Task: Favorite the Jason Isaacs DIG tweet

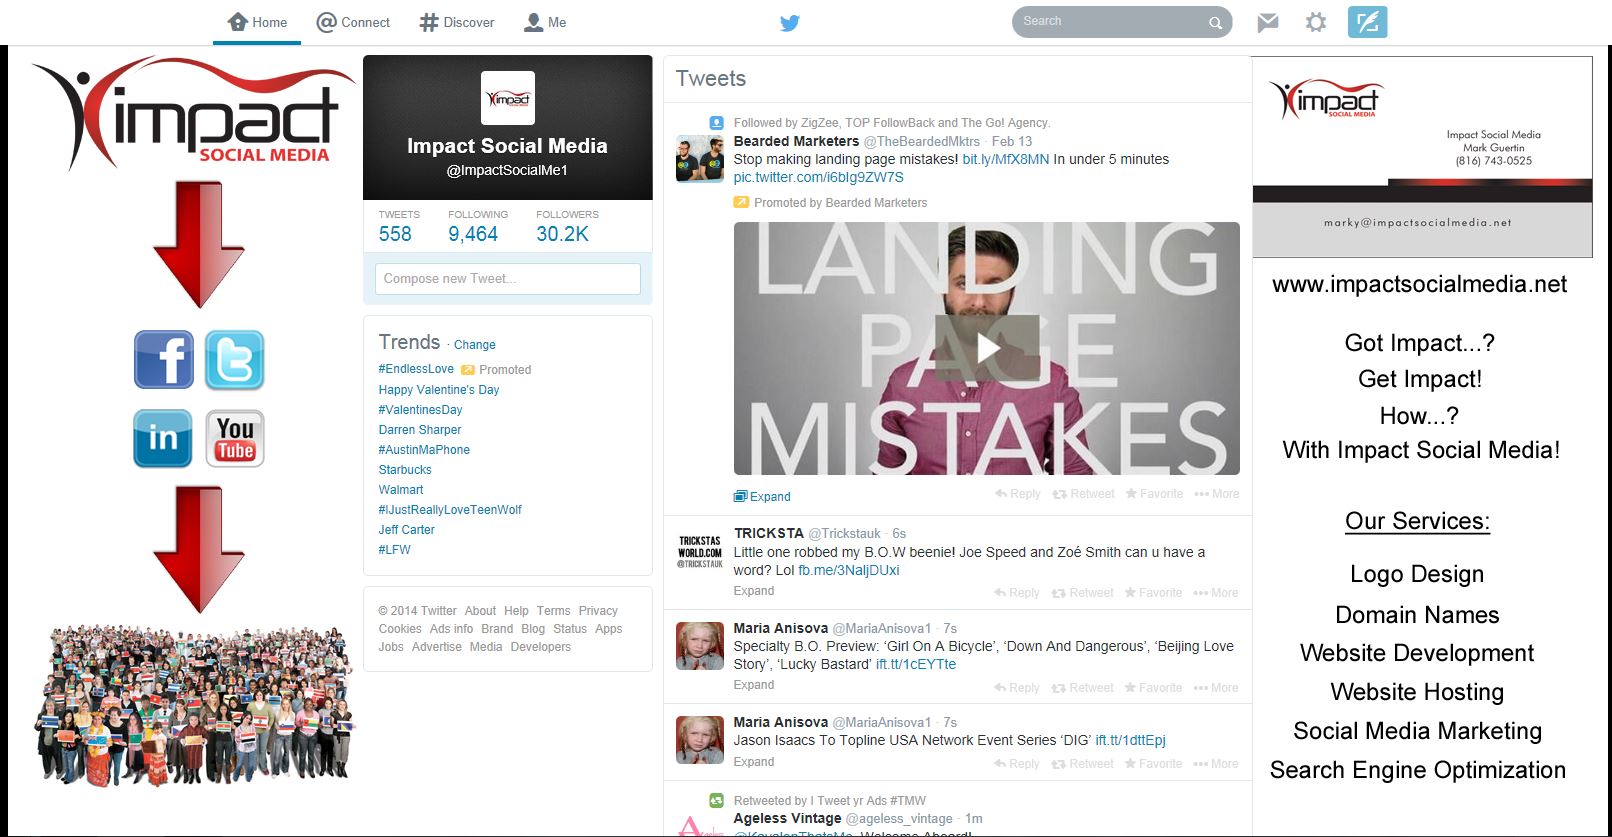Action: coord(1153,764)
